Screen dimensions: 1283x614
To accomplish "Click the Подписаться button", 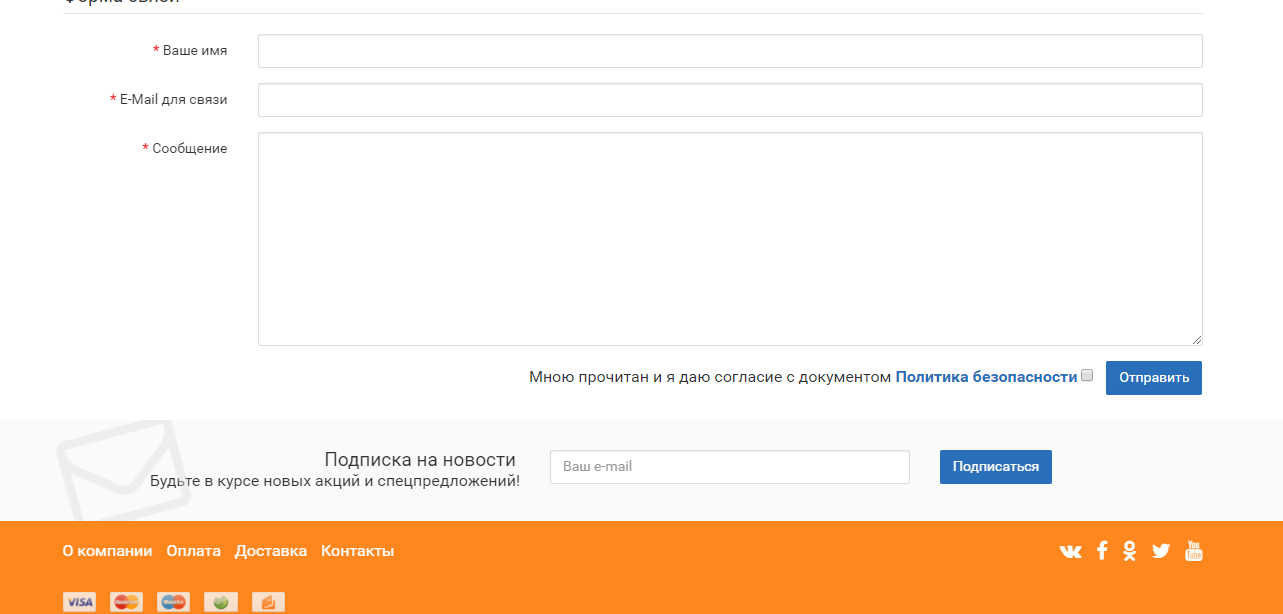I will coord(996,467).
